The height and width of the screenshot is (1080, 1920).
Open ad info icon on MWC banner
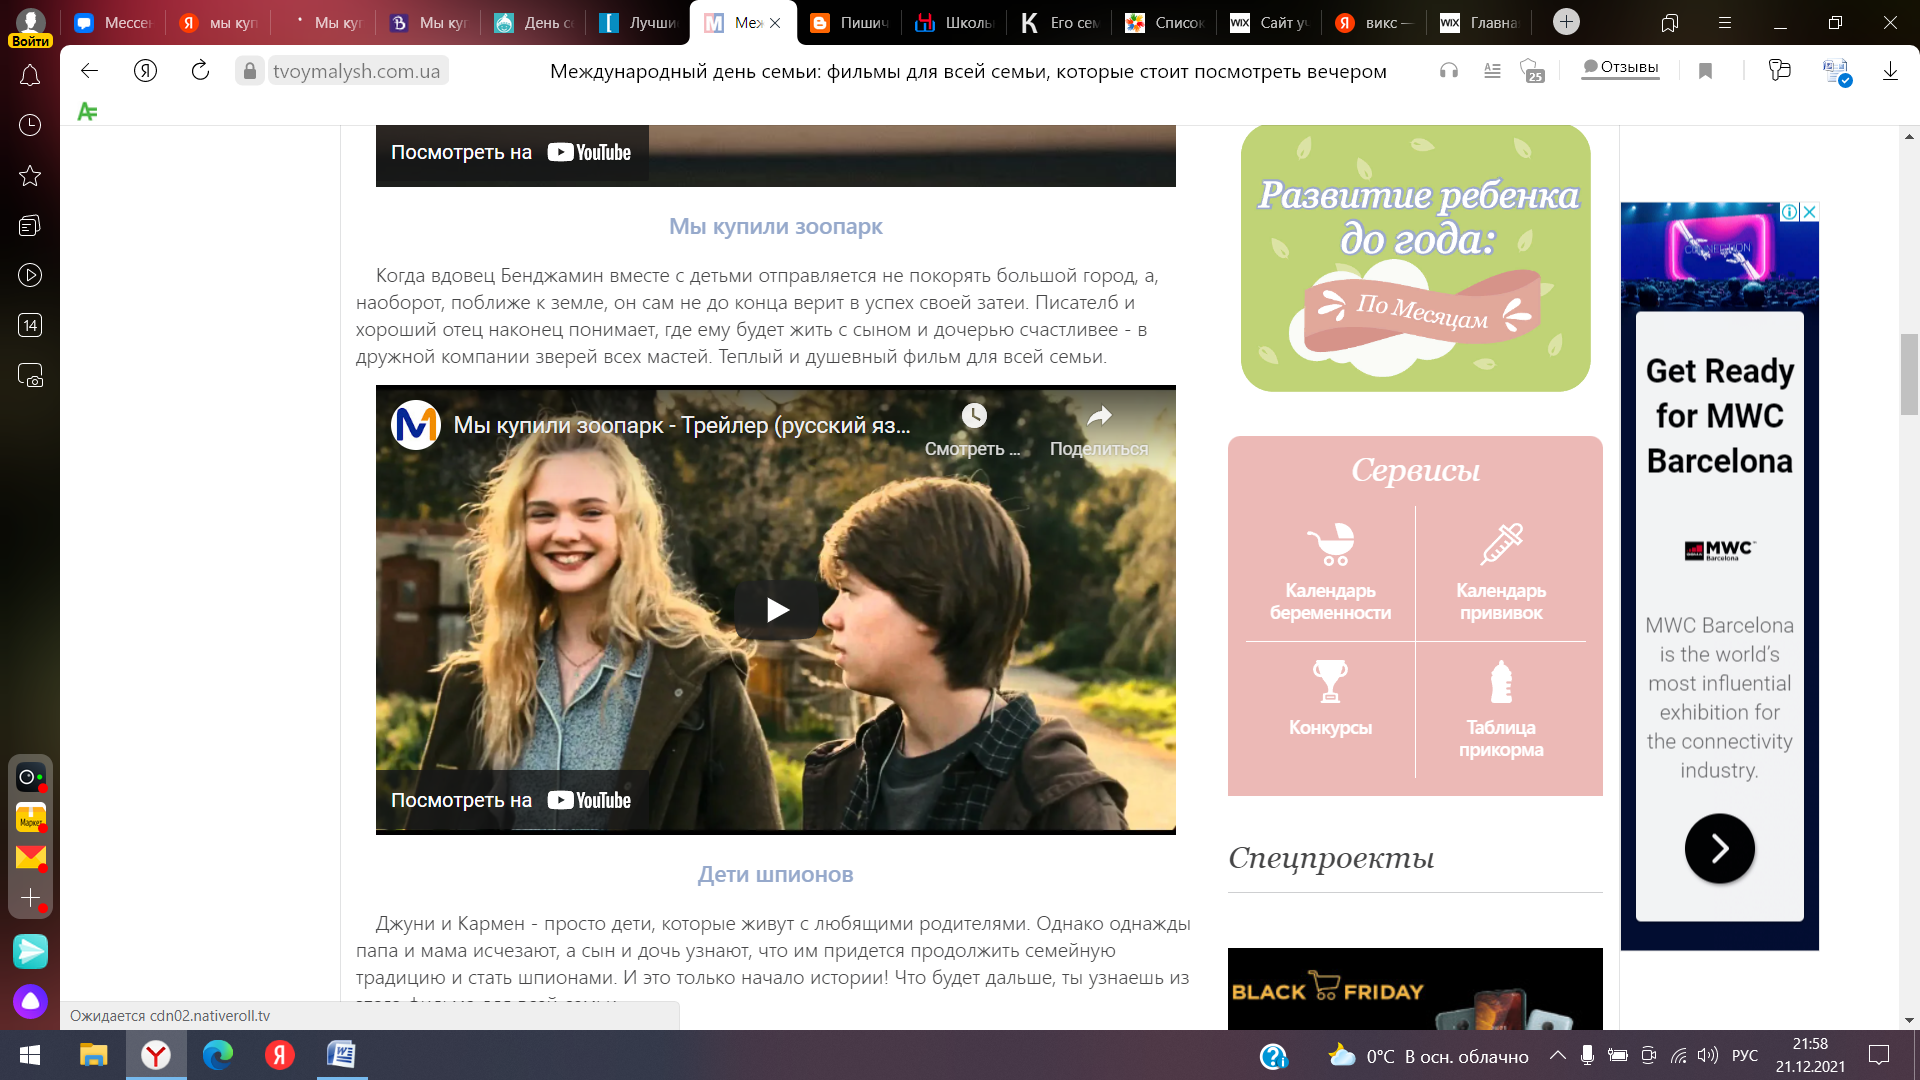point(1790,212)
